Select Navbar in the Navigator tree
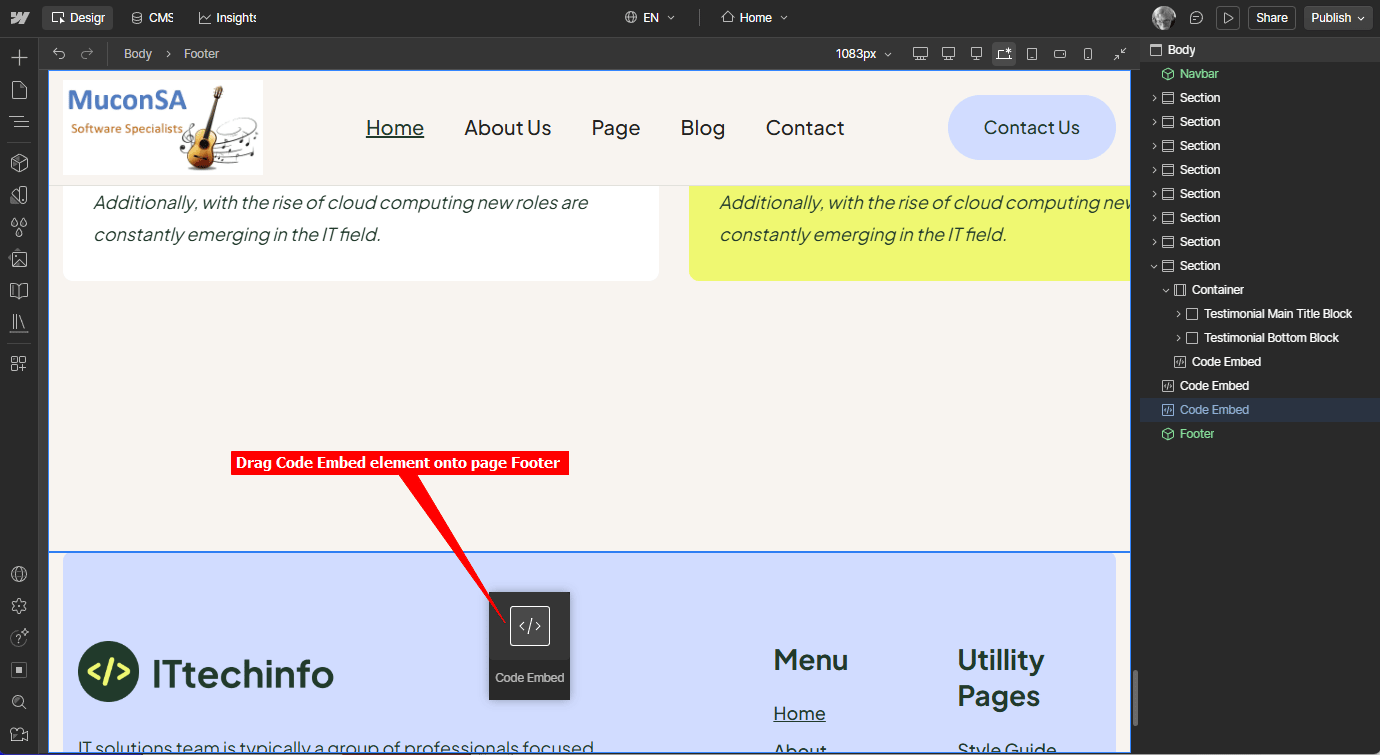This screenshot has height=755, width=1380. point(1260,74)
